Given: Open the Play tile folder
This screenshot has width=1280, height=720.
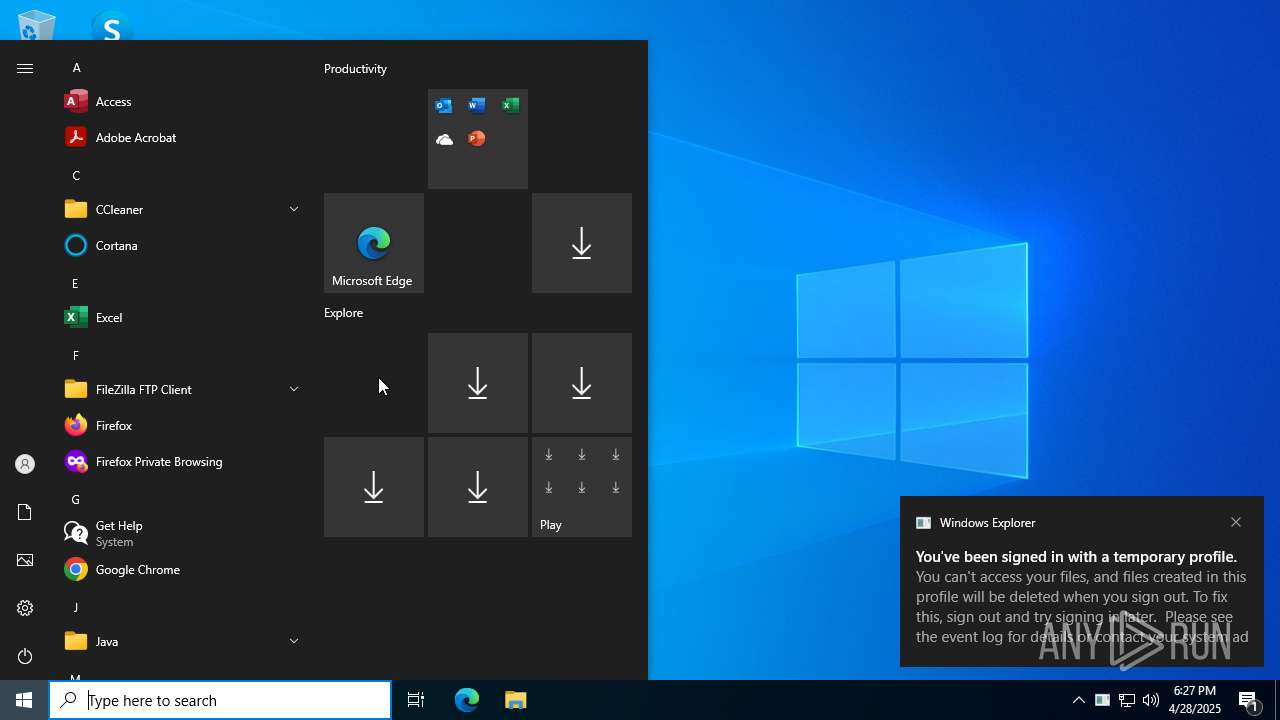Looking at the screenshot, I should [x=582, y=487].
